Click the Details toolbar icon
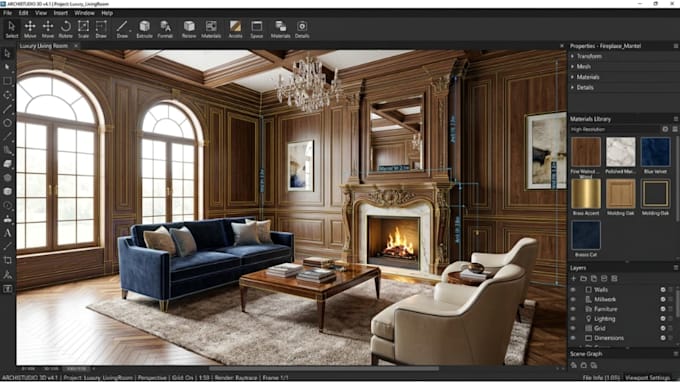Screen dimensions: 680x383 point(302,29)
